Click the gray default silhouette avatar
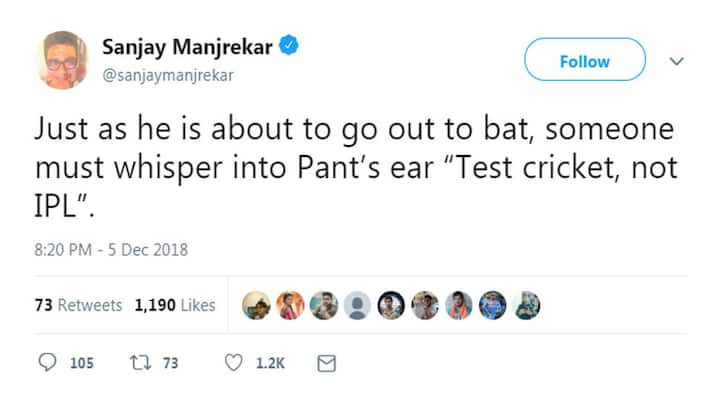 coord(357,305)
